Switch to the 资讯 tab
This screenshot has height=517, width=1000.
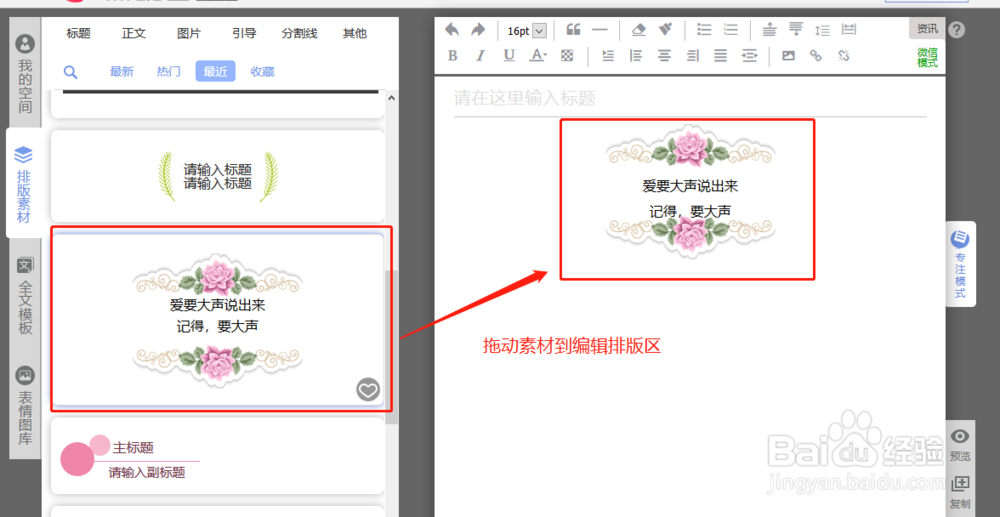927,29
